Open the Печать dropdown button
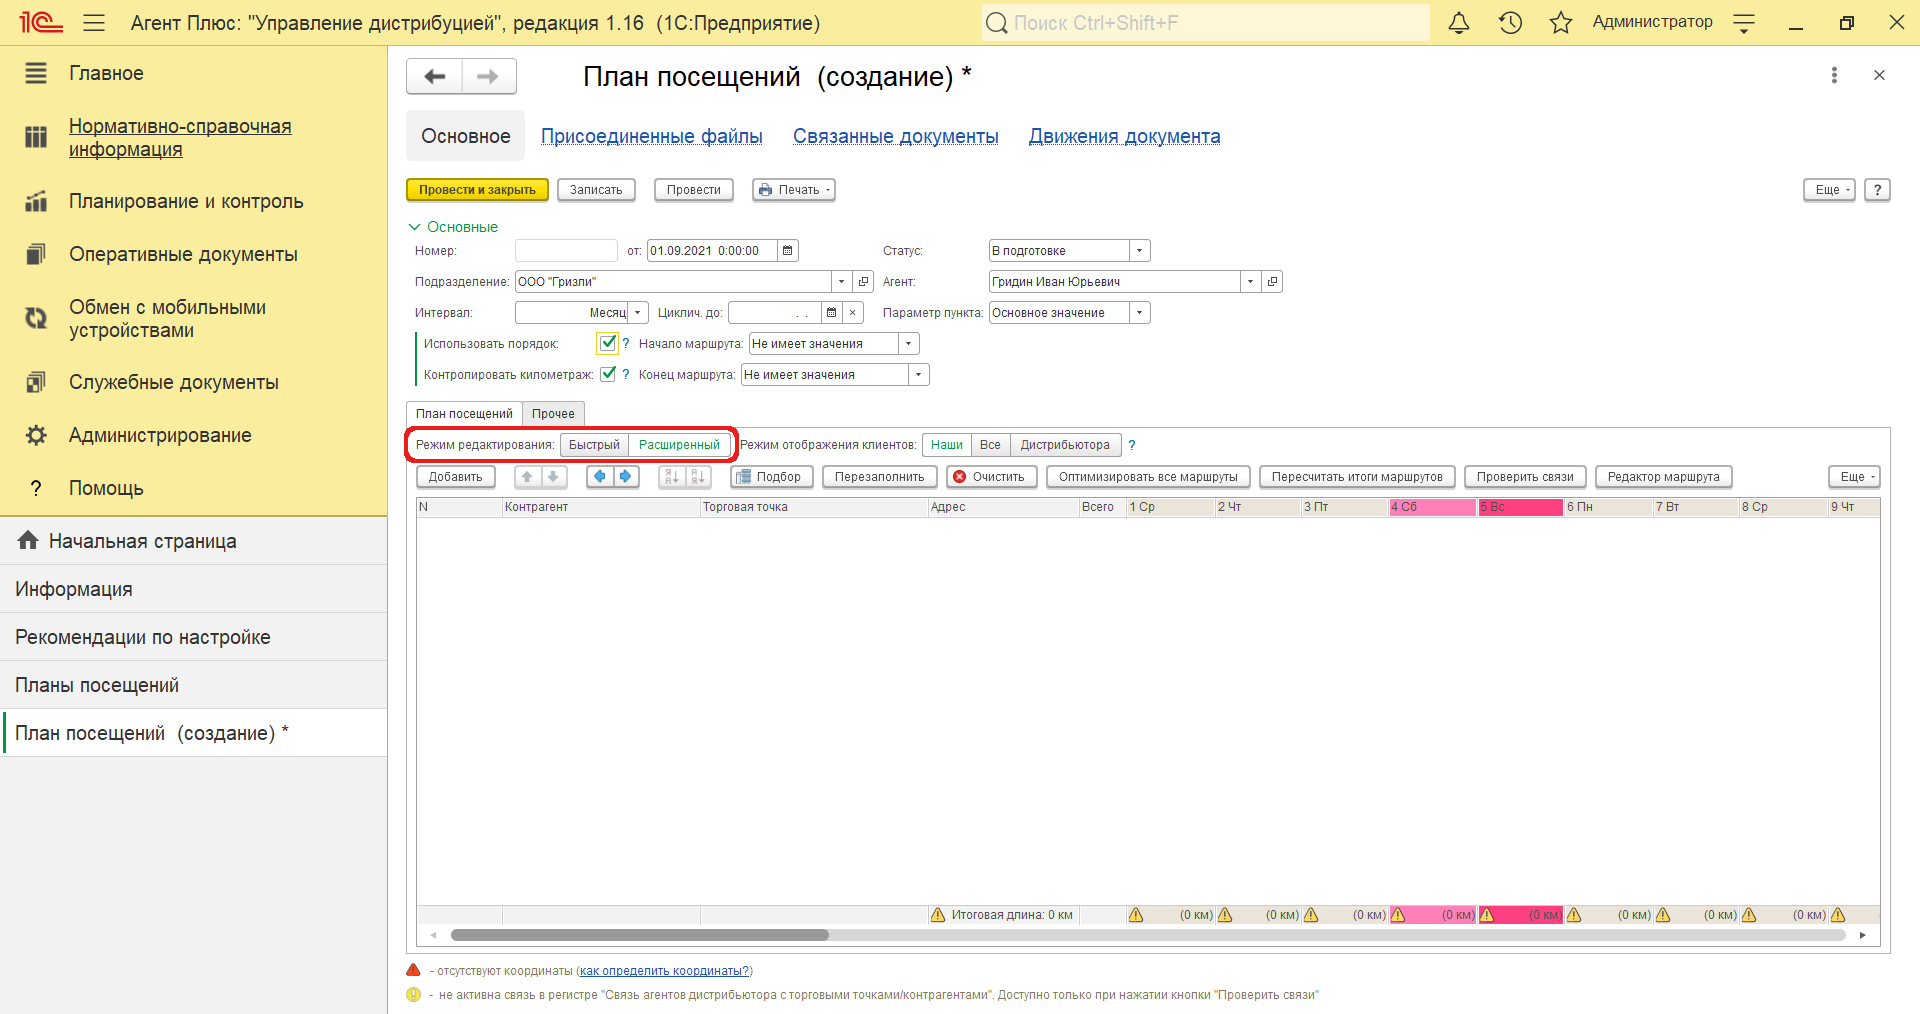1920x1014 pixels. 794,190
